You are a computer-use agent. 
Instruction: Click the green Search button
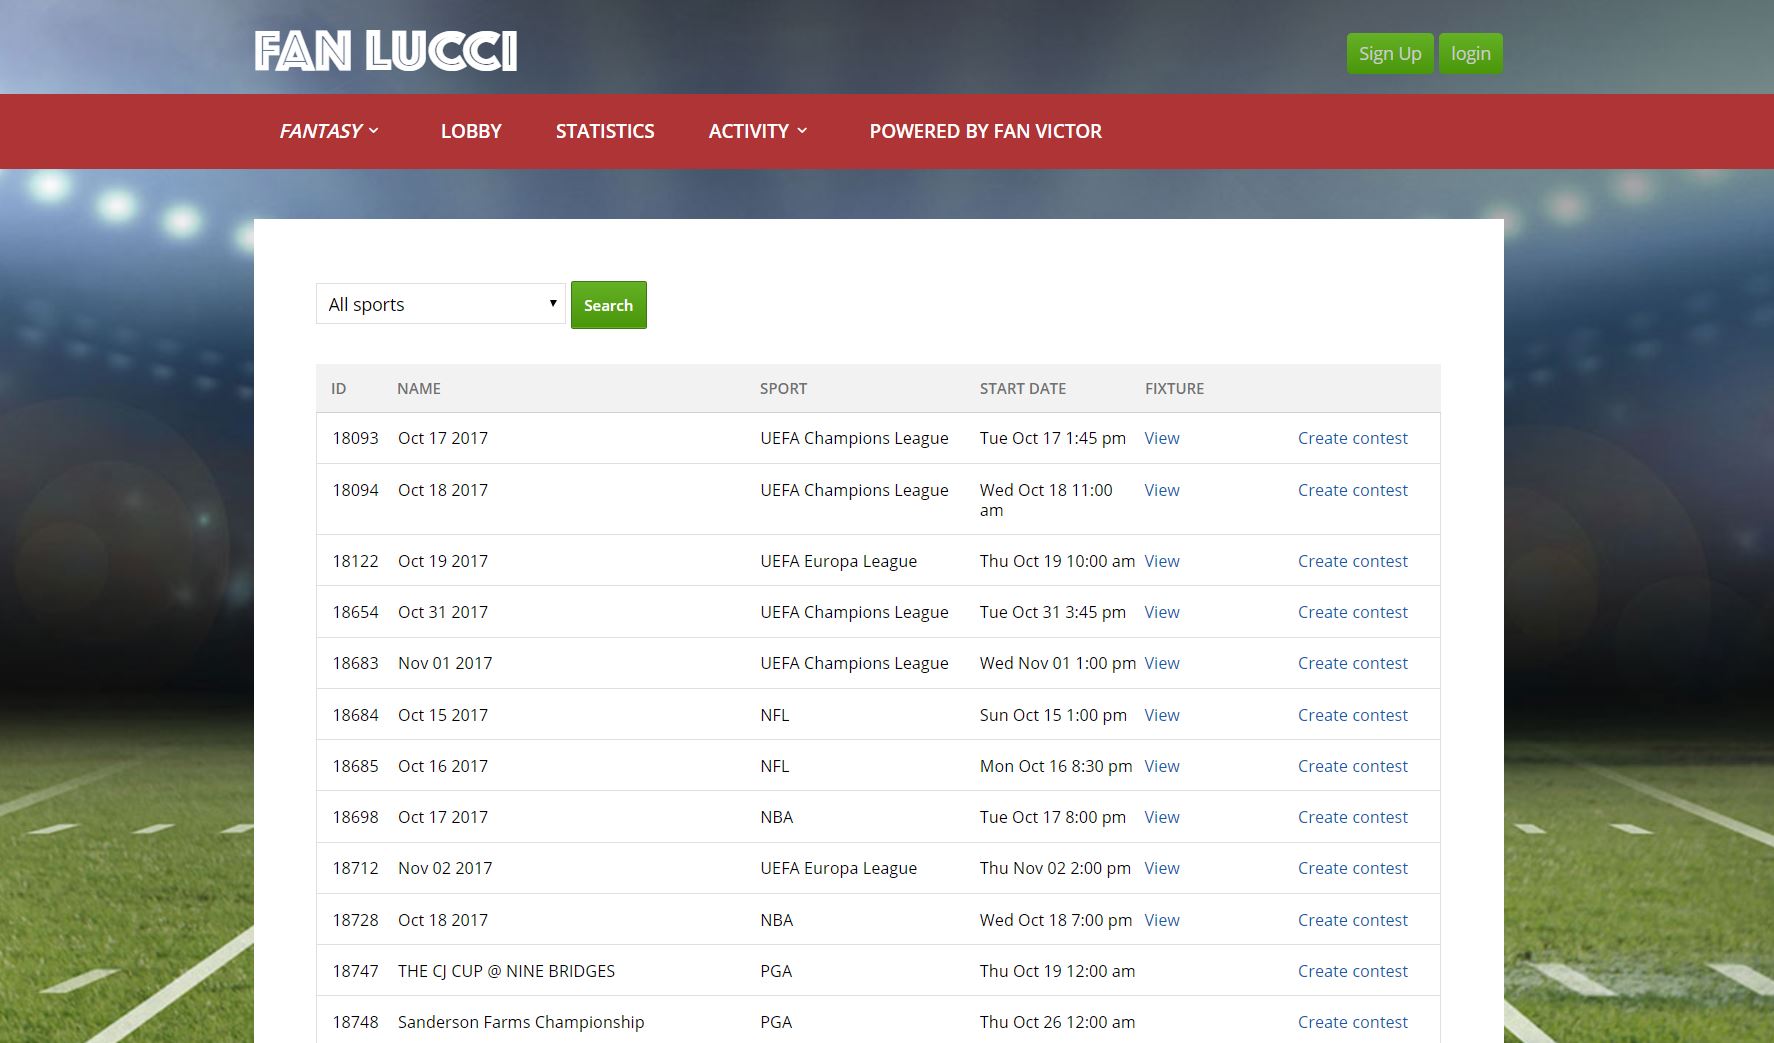[x=609, y=305]
